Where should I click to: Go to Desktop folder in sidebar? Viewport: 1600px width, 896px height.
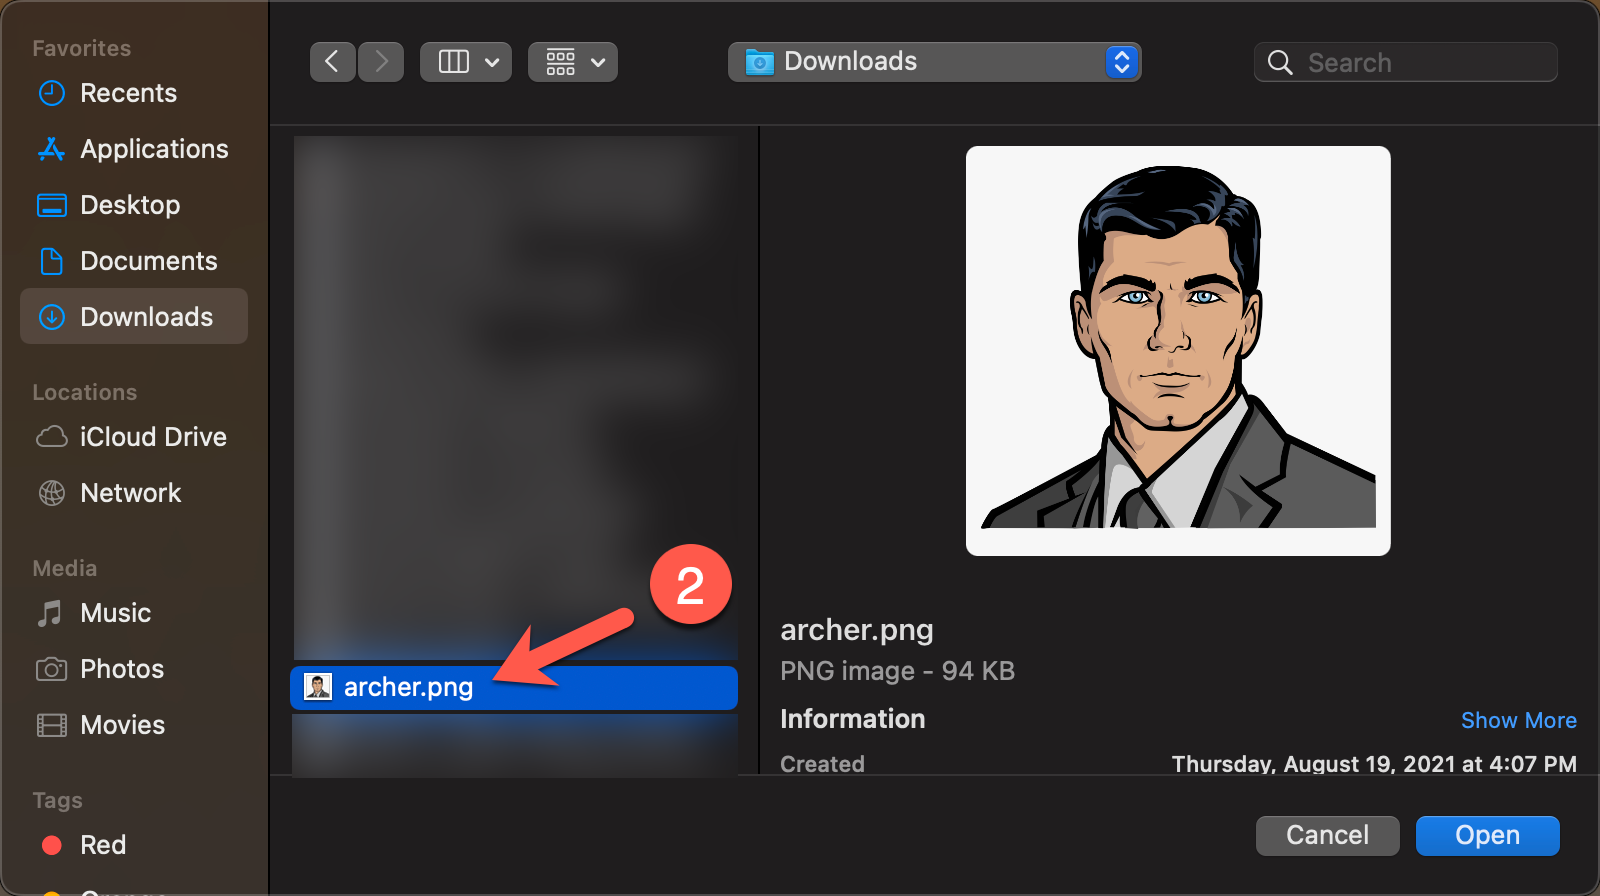pos(130,205)
